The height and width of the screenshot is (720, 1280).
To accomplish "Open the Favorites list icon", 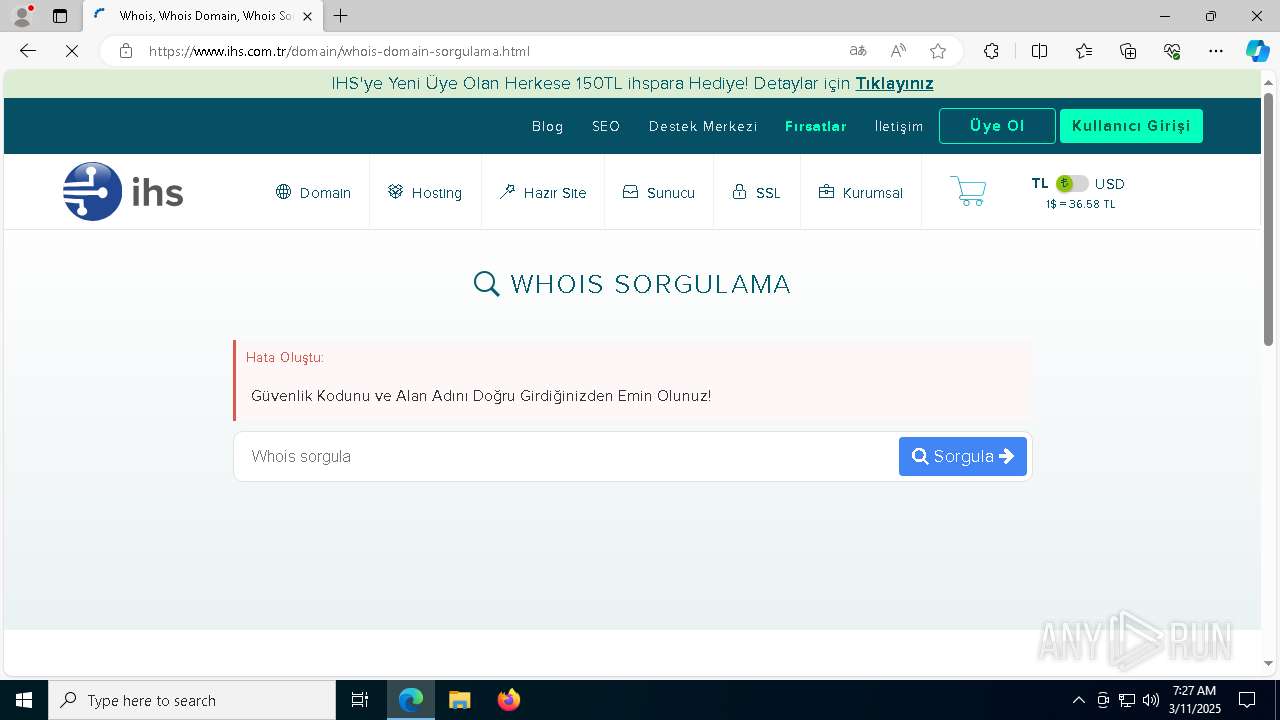I will pyautogui.click(x=1084, y=51).
